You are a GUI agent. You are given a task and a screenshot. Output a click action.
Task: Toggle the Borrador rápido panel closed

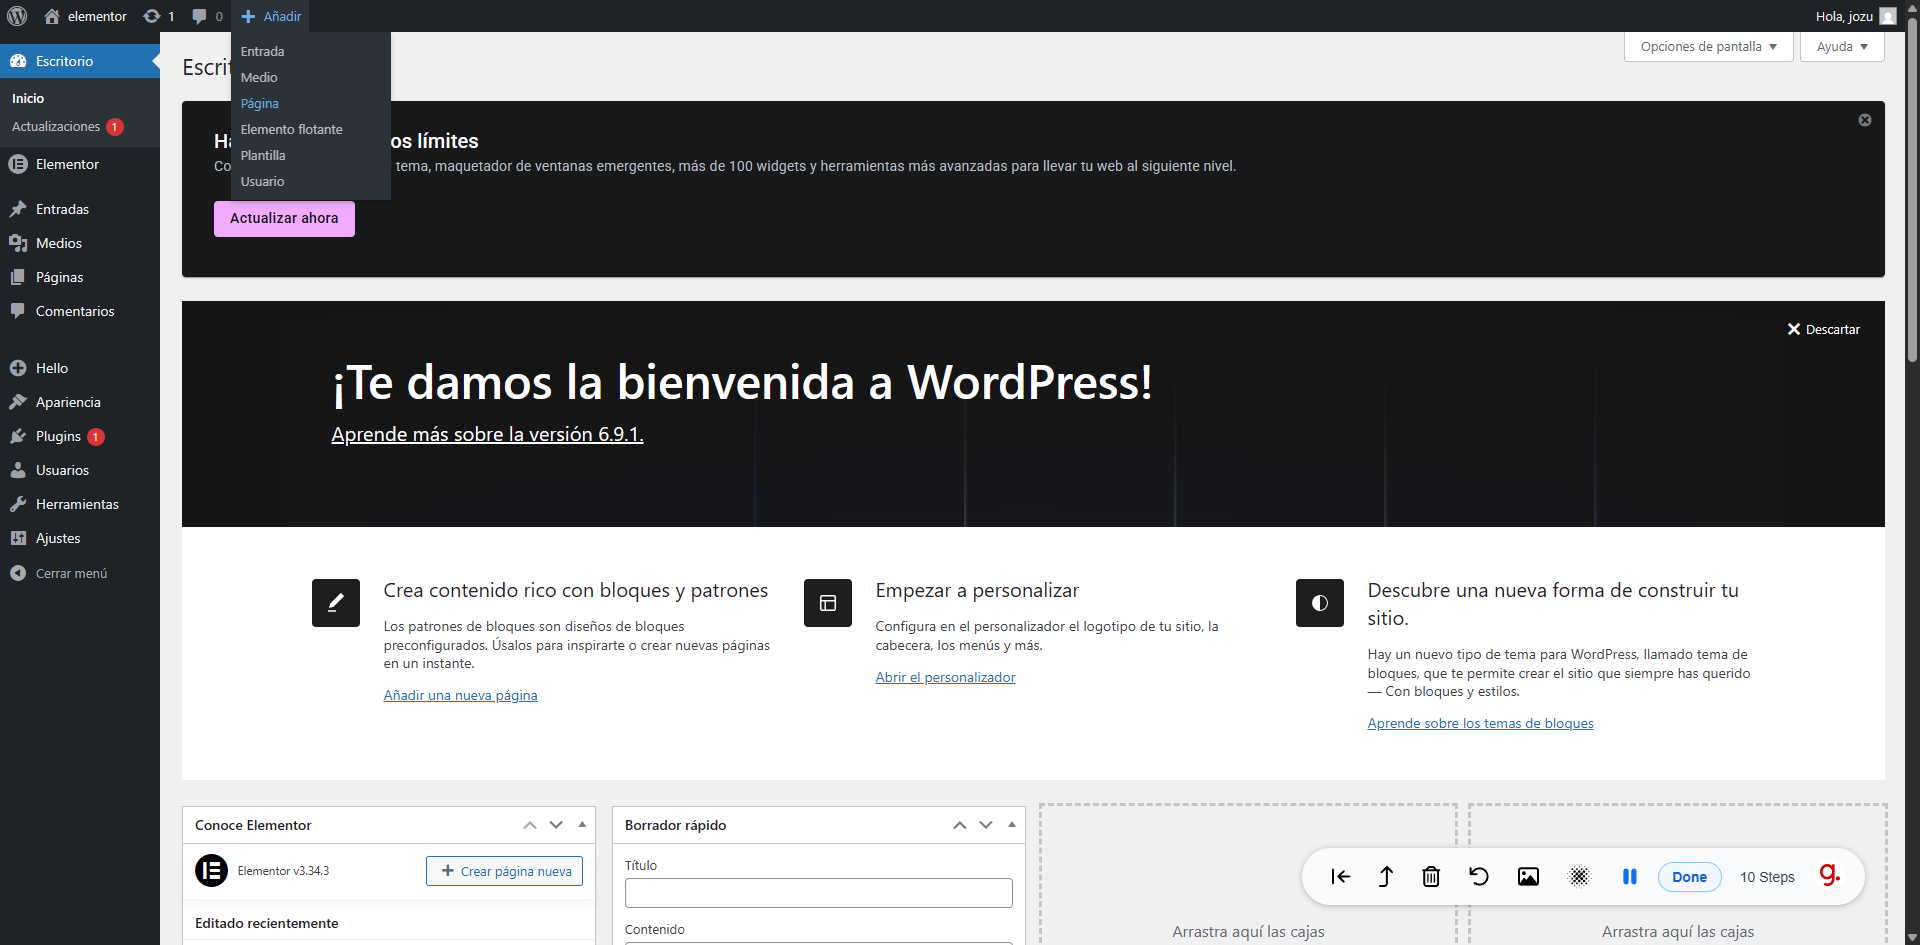click(1012, 824)
